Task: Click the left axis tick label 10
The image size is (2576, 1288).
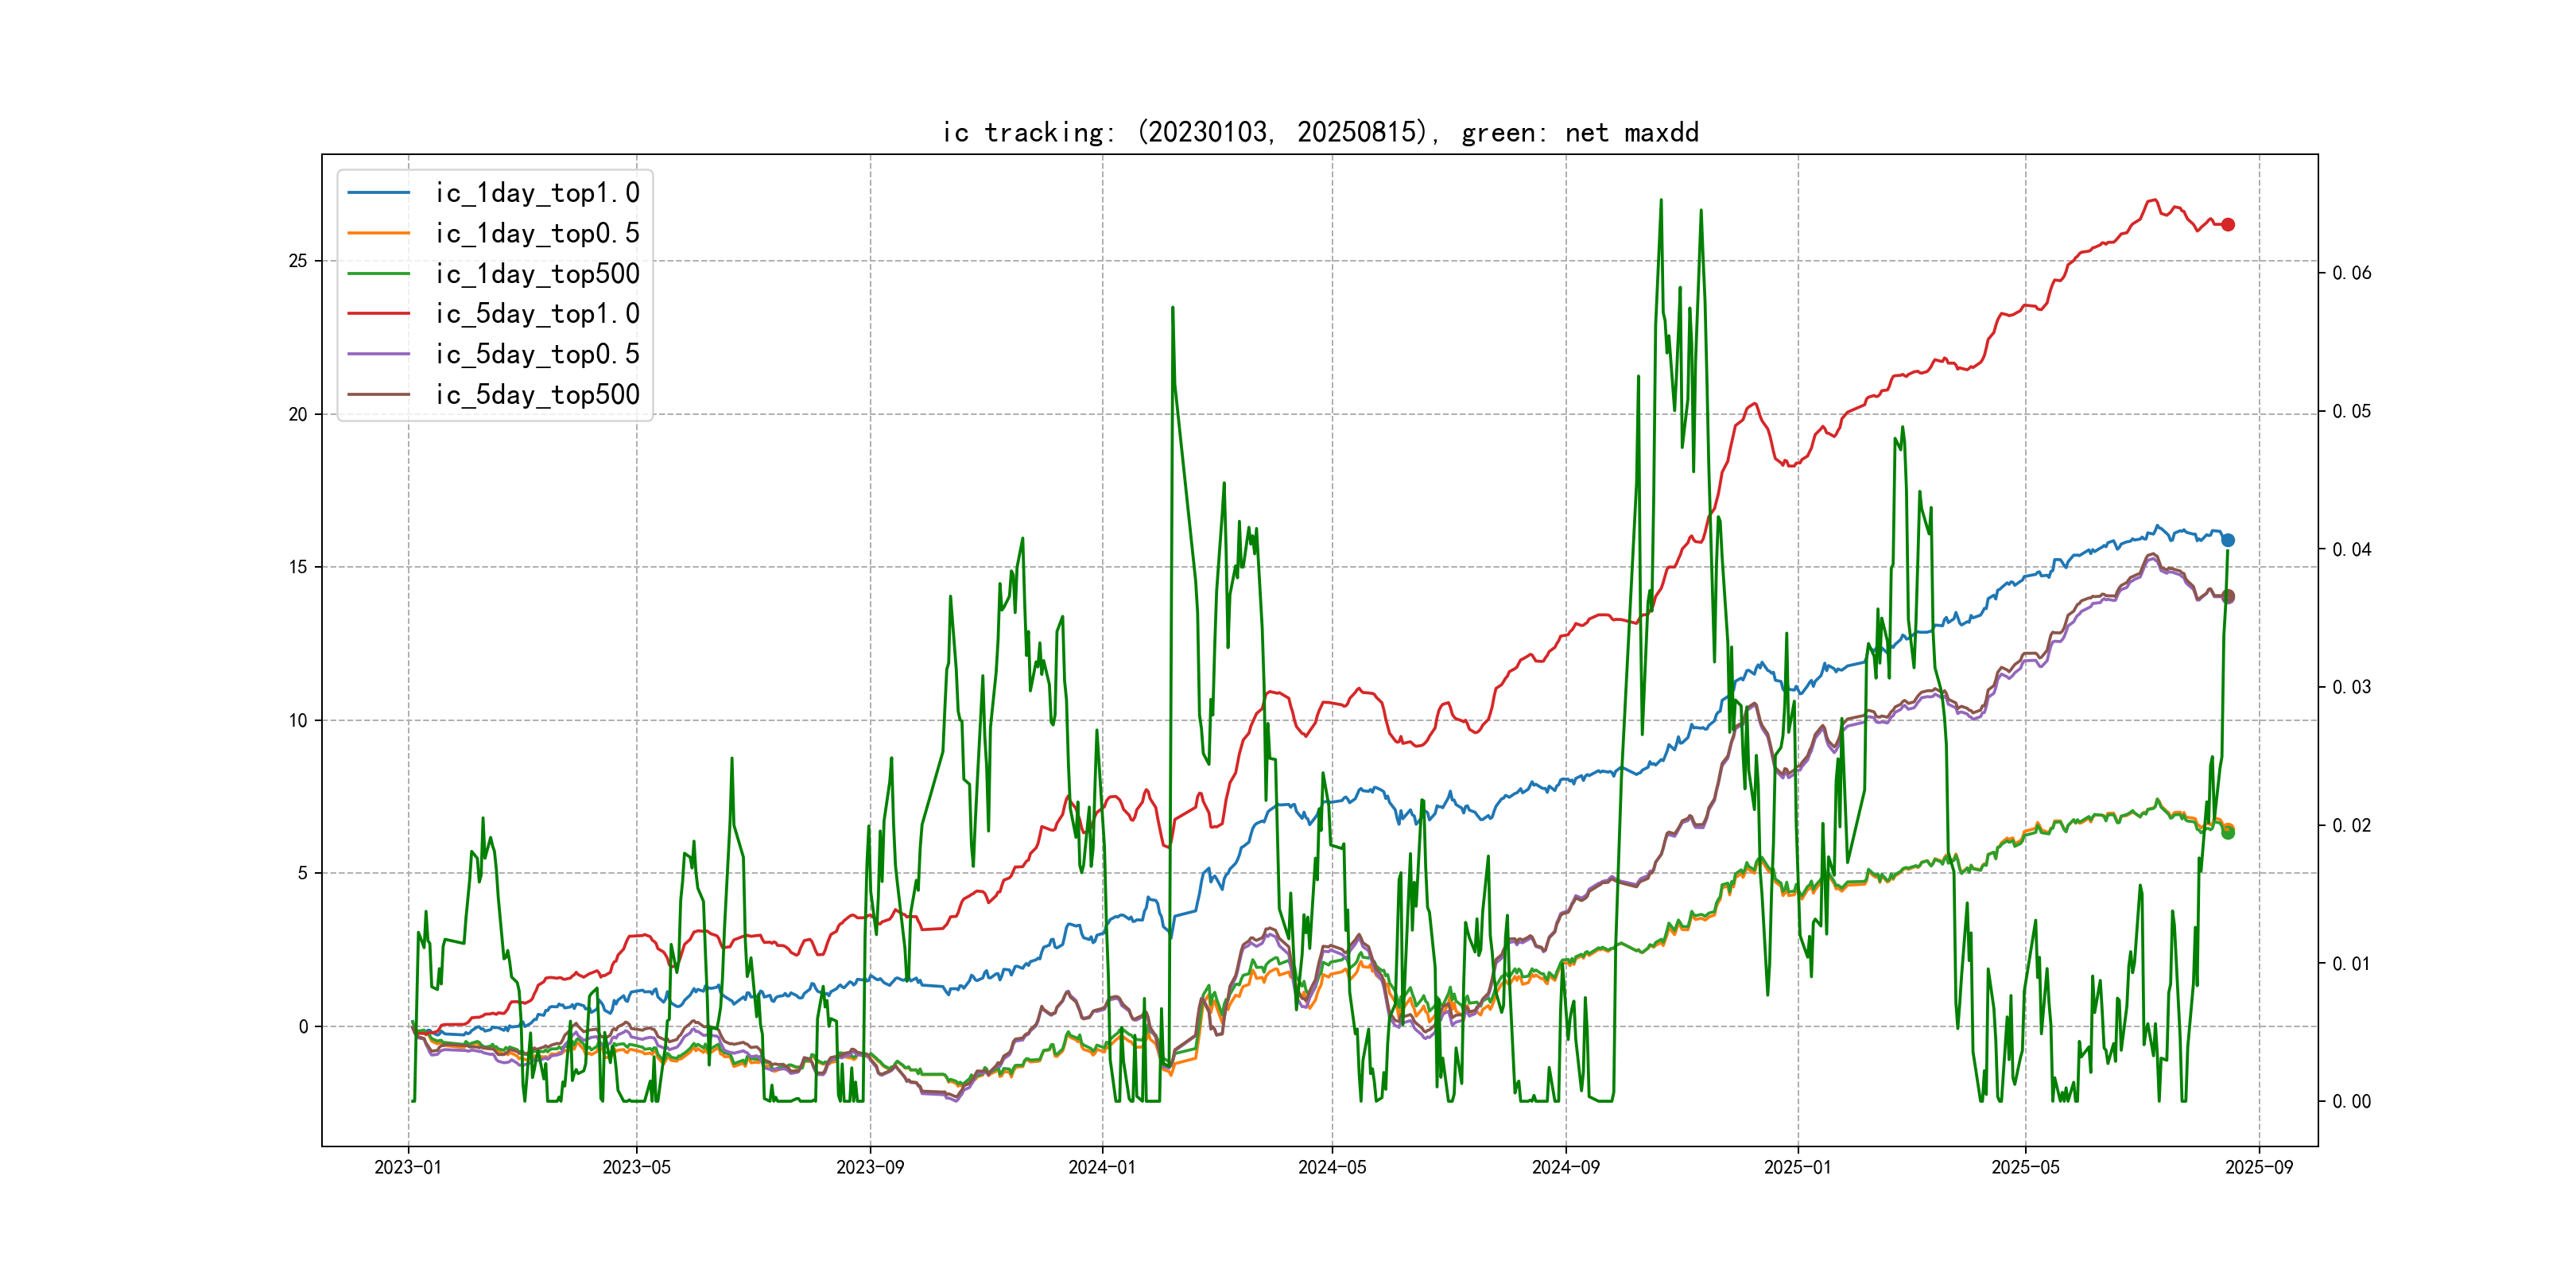Action: point(298,720)
